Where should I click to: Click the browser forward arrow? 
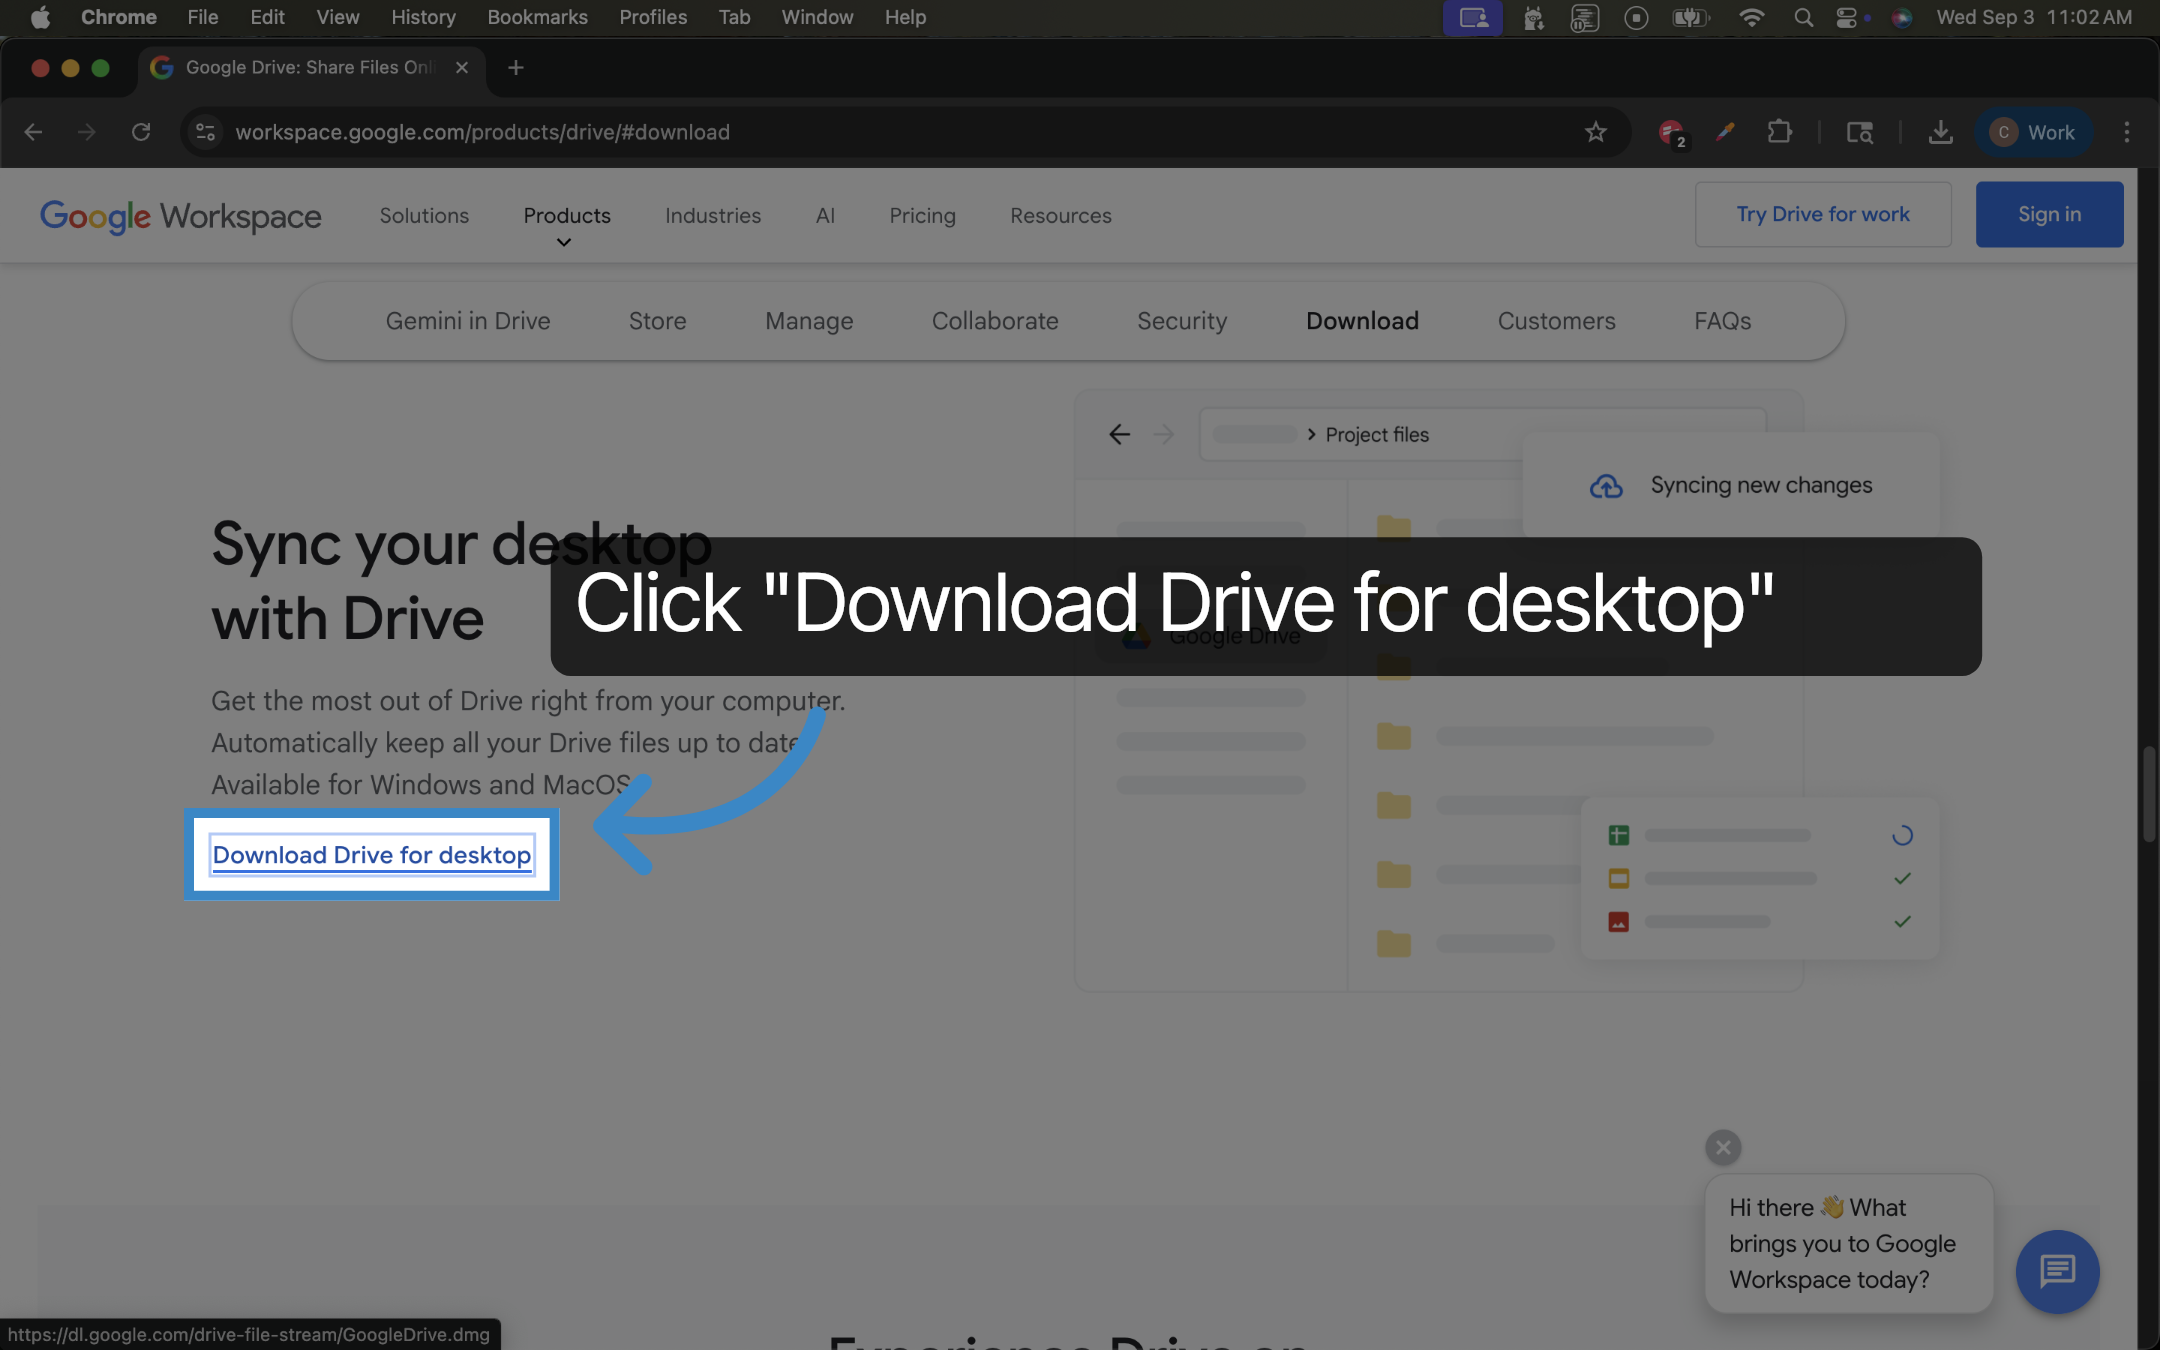(87, 132)
